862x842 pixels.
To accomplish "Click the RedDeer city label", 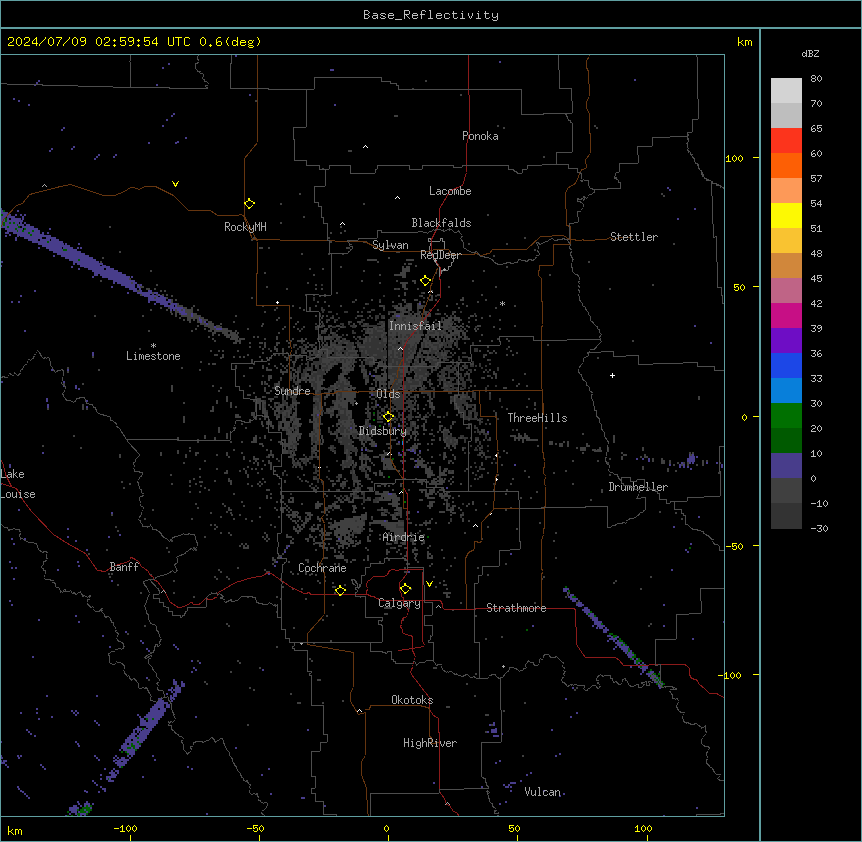I will point(440,255).
